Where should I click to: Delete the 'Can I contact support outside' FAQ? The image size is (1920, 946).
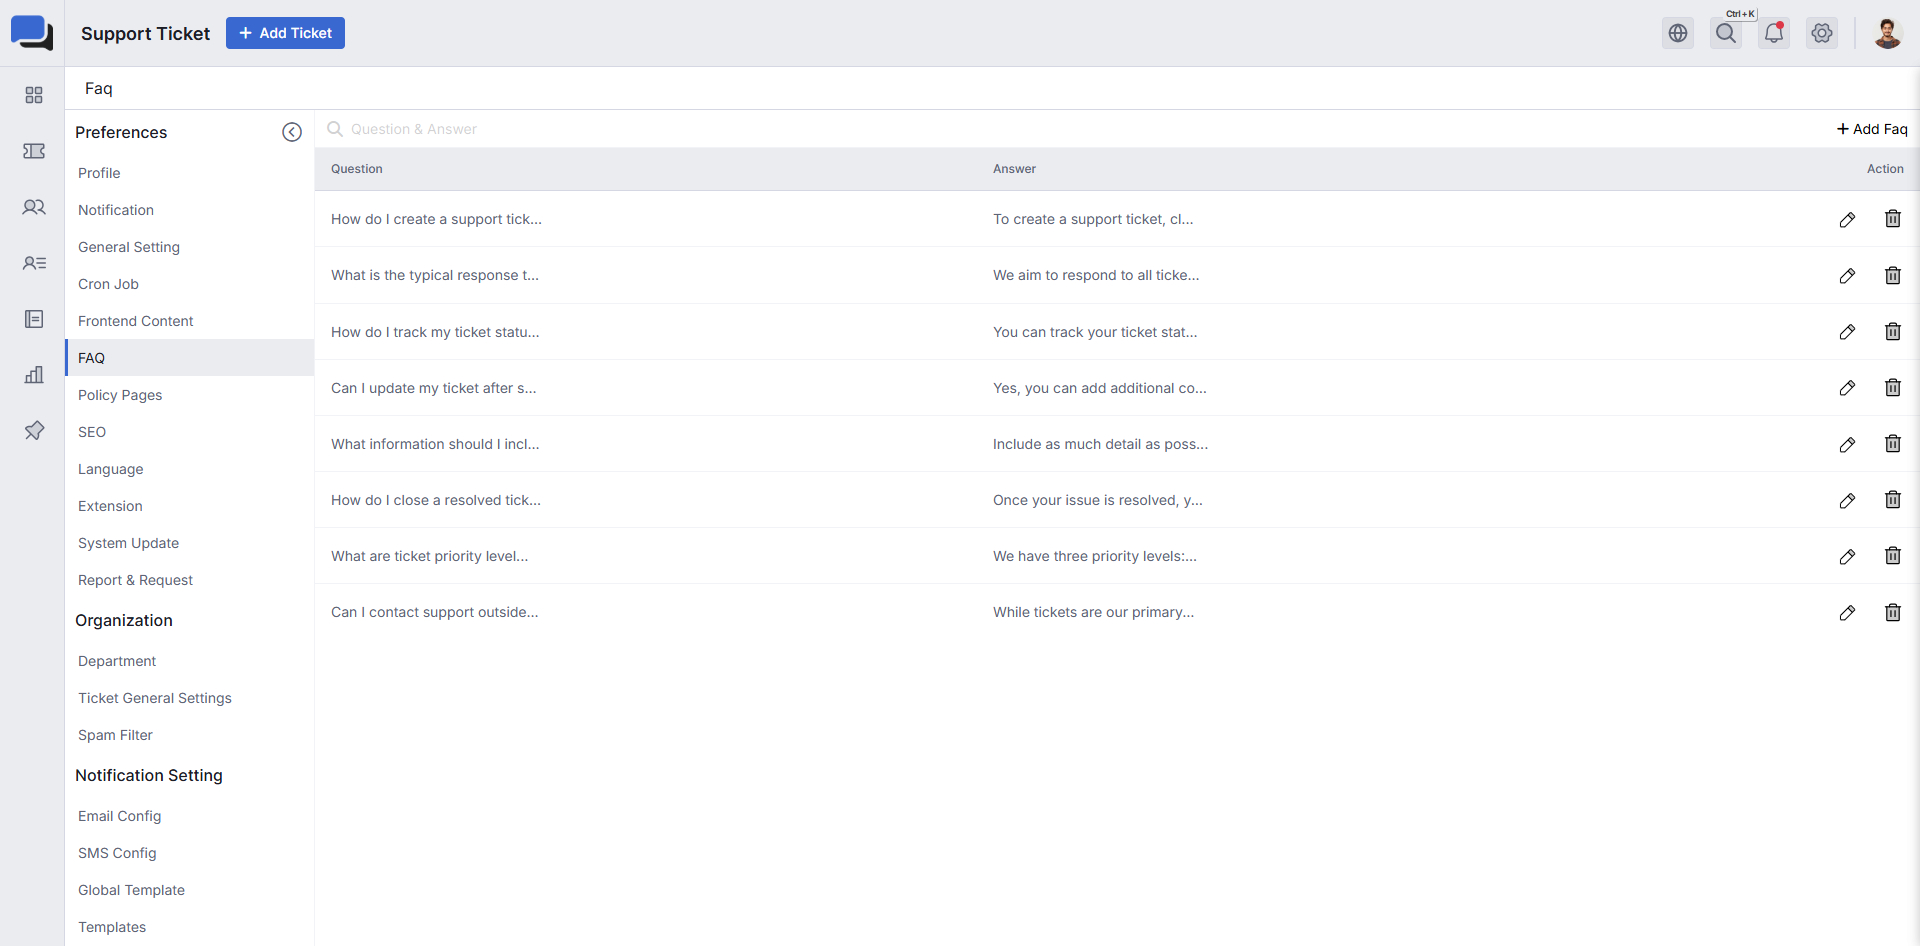click(1893, 612)
